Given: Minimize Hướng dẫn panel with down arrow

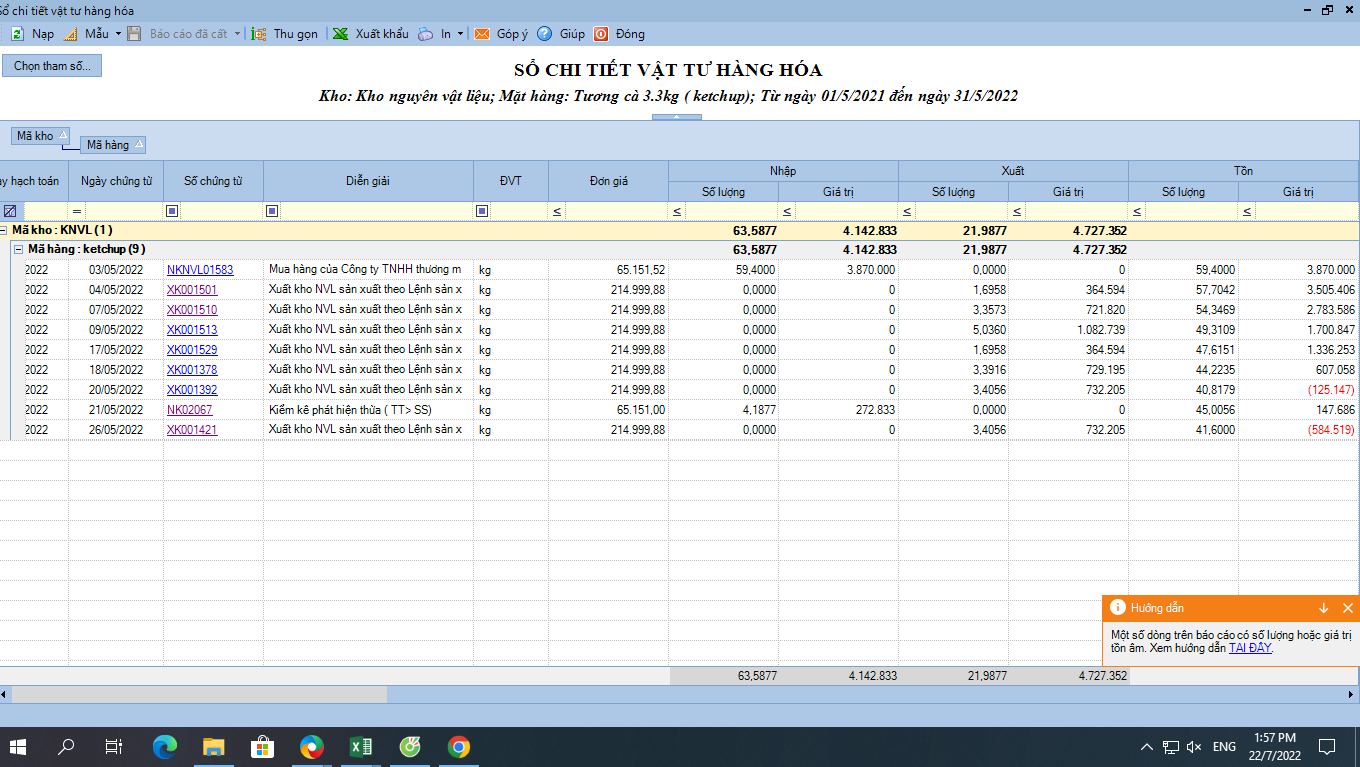Looking at the screenshot, I should pyautogui.click(x=1323, y=608).
